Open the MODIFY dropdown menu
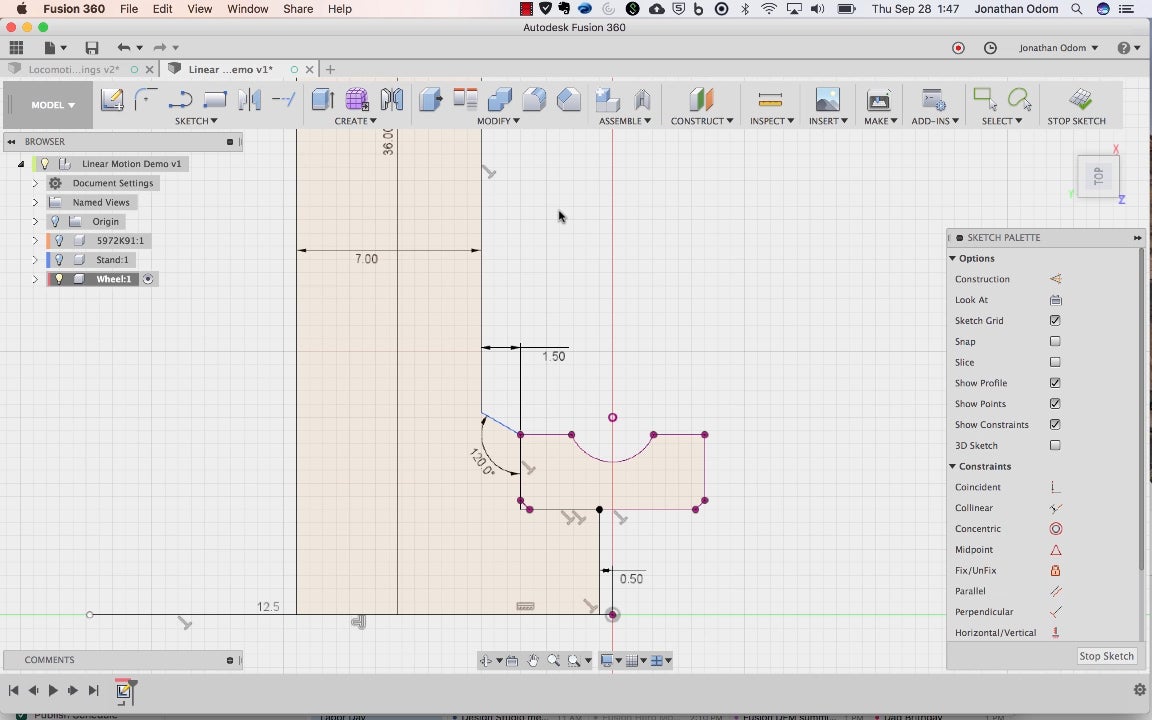The width and height of the screenshot is (1152, 720). tap(498, 121)
